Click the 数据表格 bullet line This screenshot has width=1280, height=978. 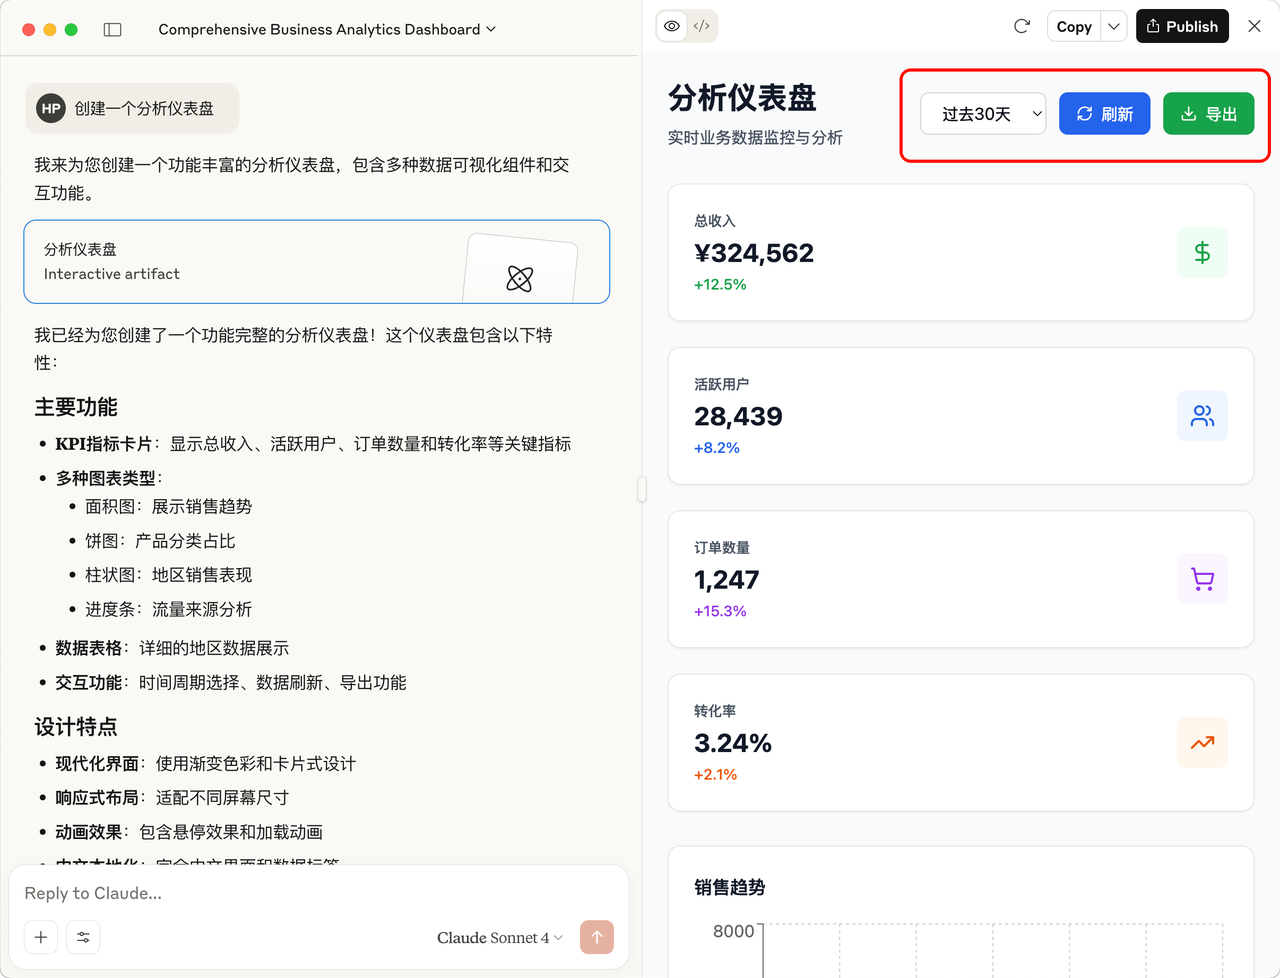click(172, 648)
